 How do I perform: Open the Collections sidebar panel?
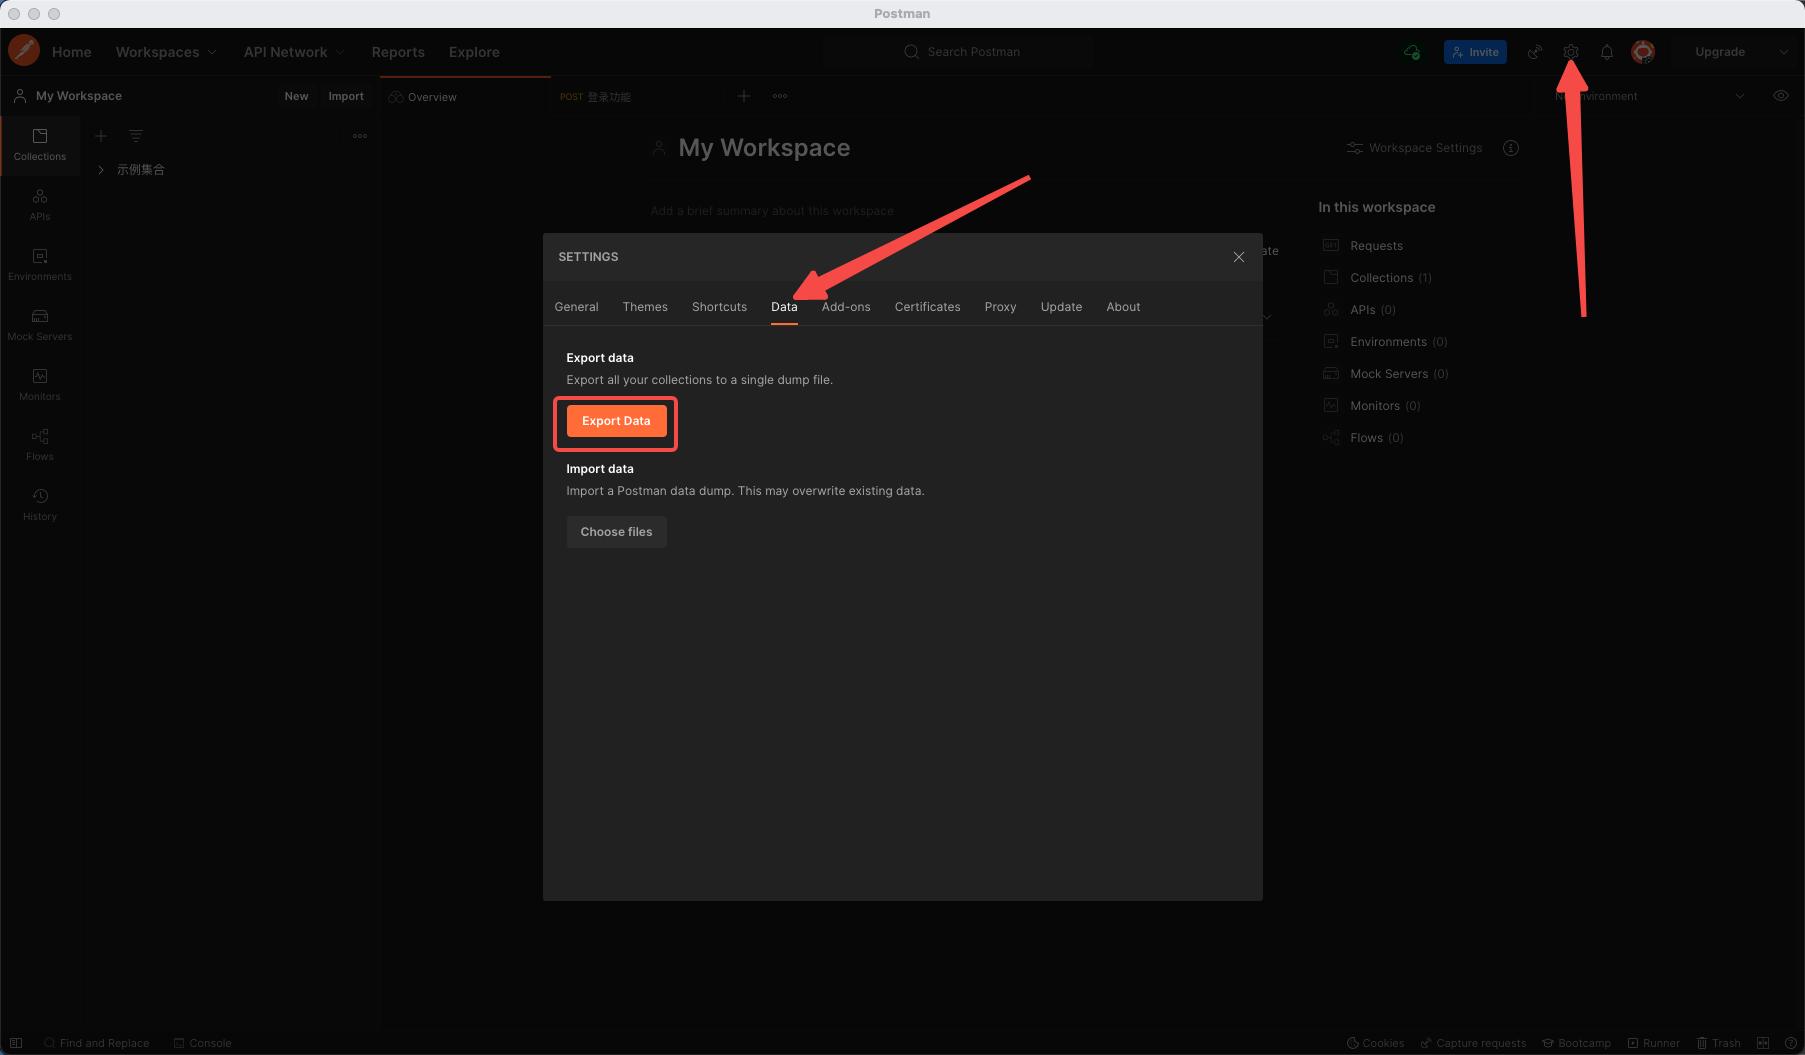tap(40, 144)
